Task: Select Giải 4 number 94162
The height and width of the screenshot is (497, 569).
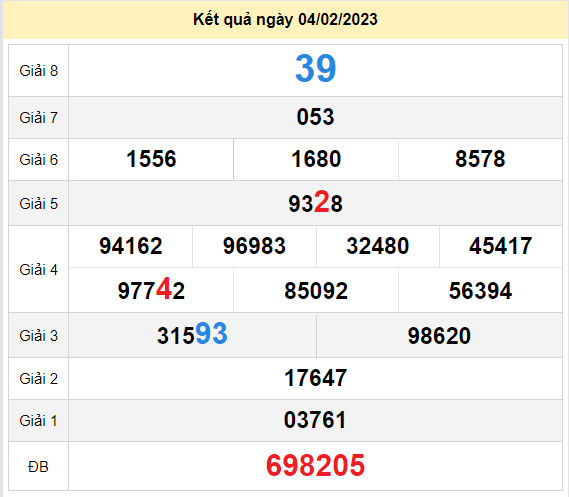Action: point(131,246)
